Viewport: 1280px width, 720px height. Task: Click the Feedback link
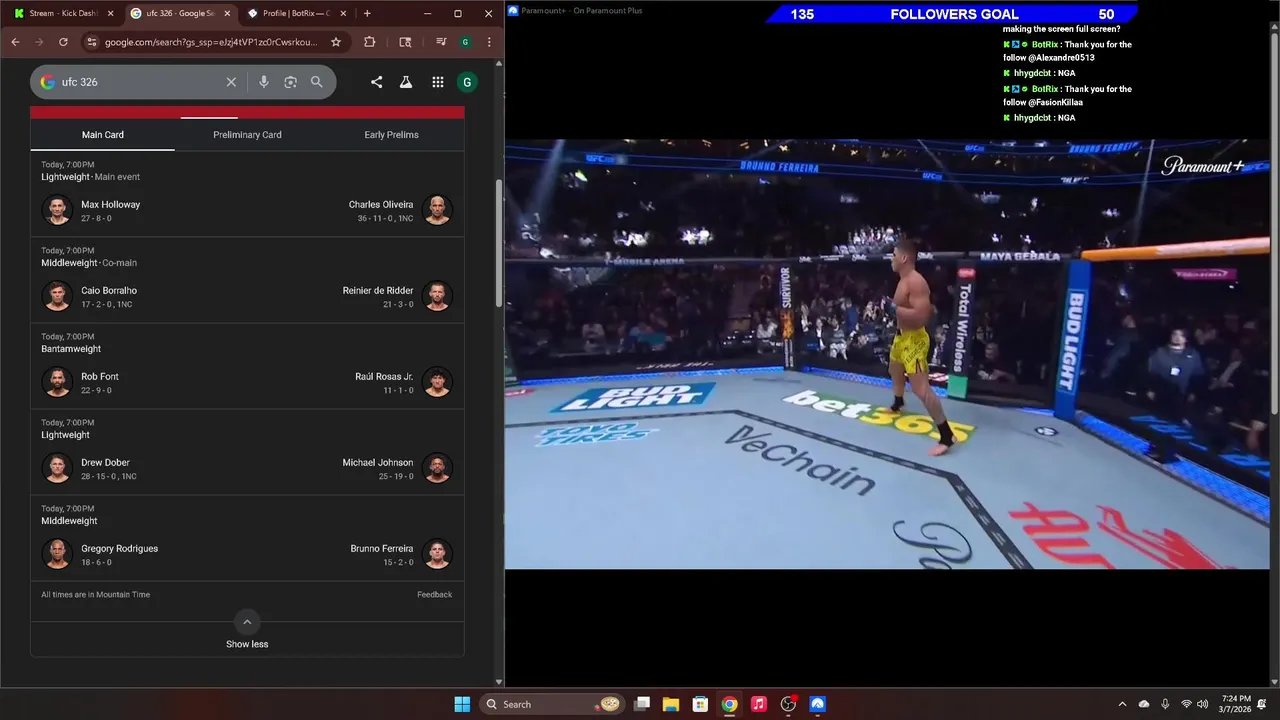[434, 595]
